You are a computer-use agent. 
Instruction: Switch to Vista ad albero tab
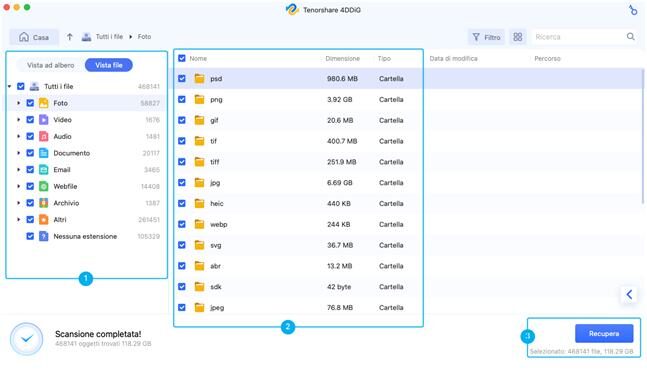click(50, 65)
